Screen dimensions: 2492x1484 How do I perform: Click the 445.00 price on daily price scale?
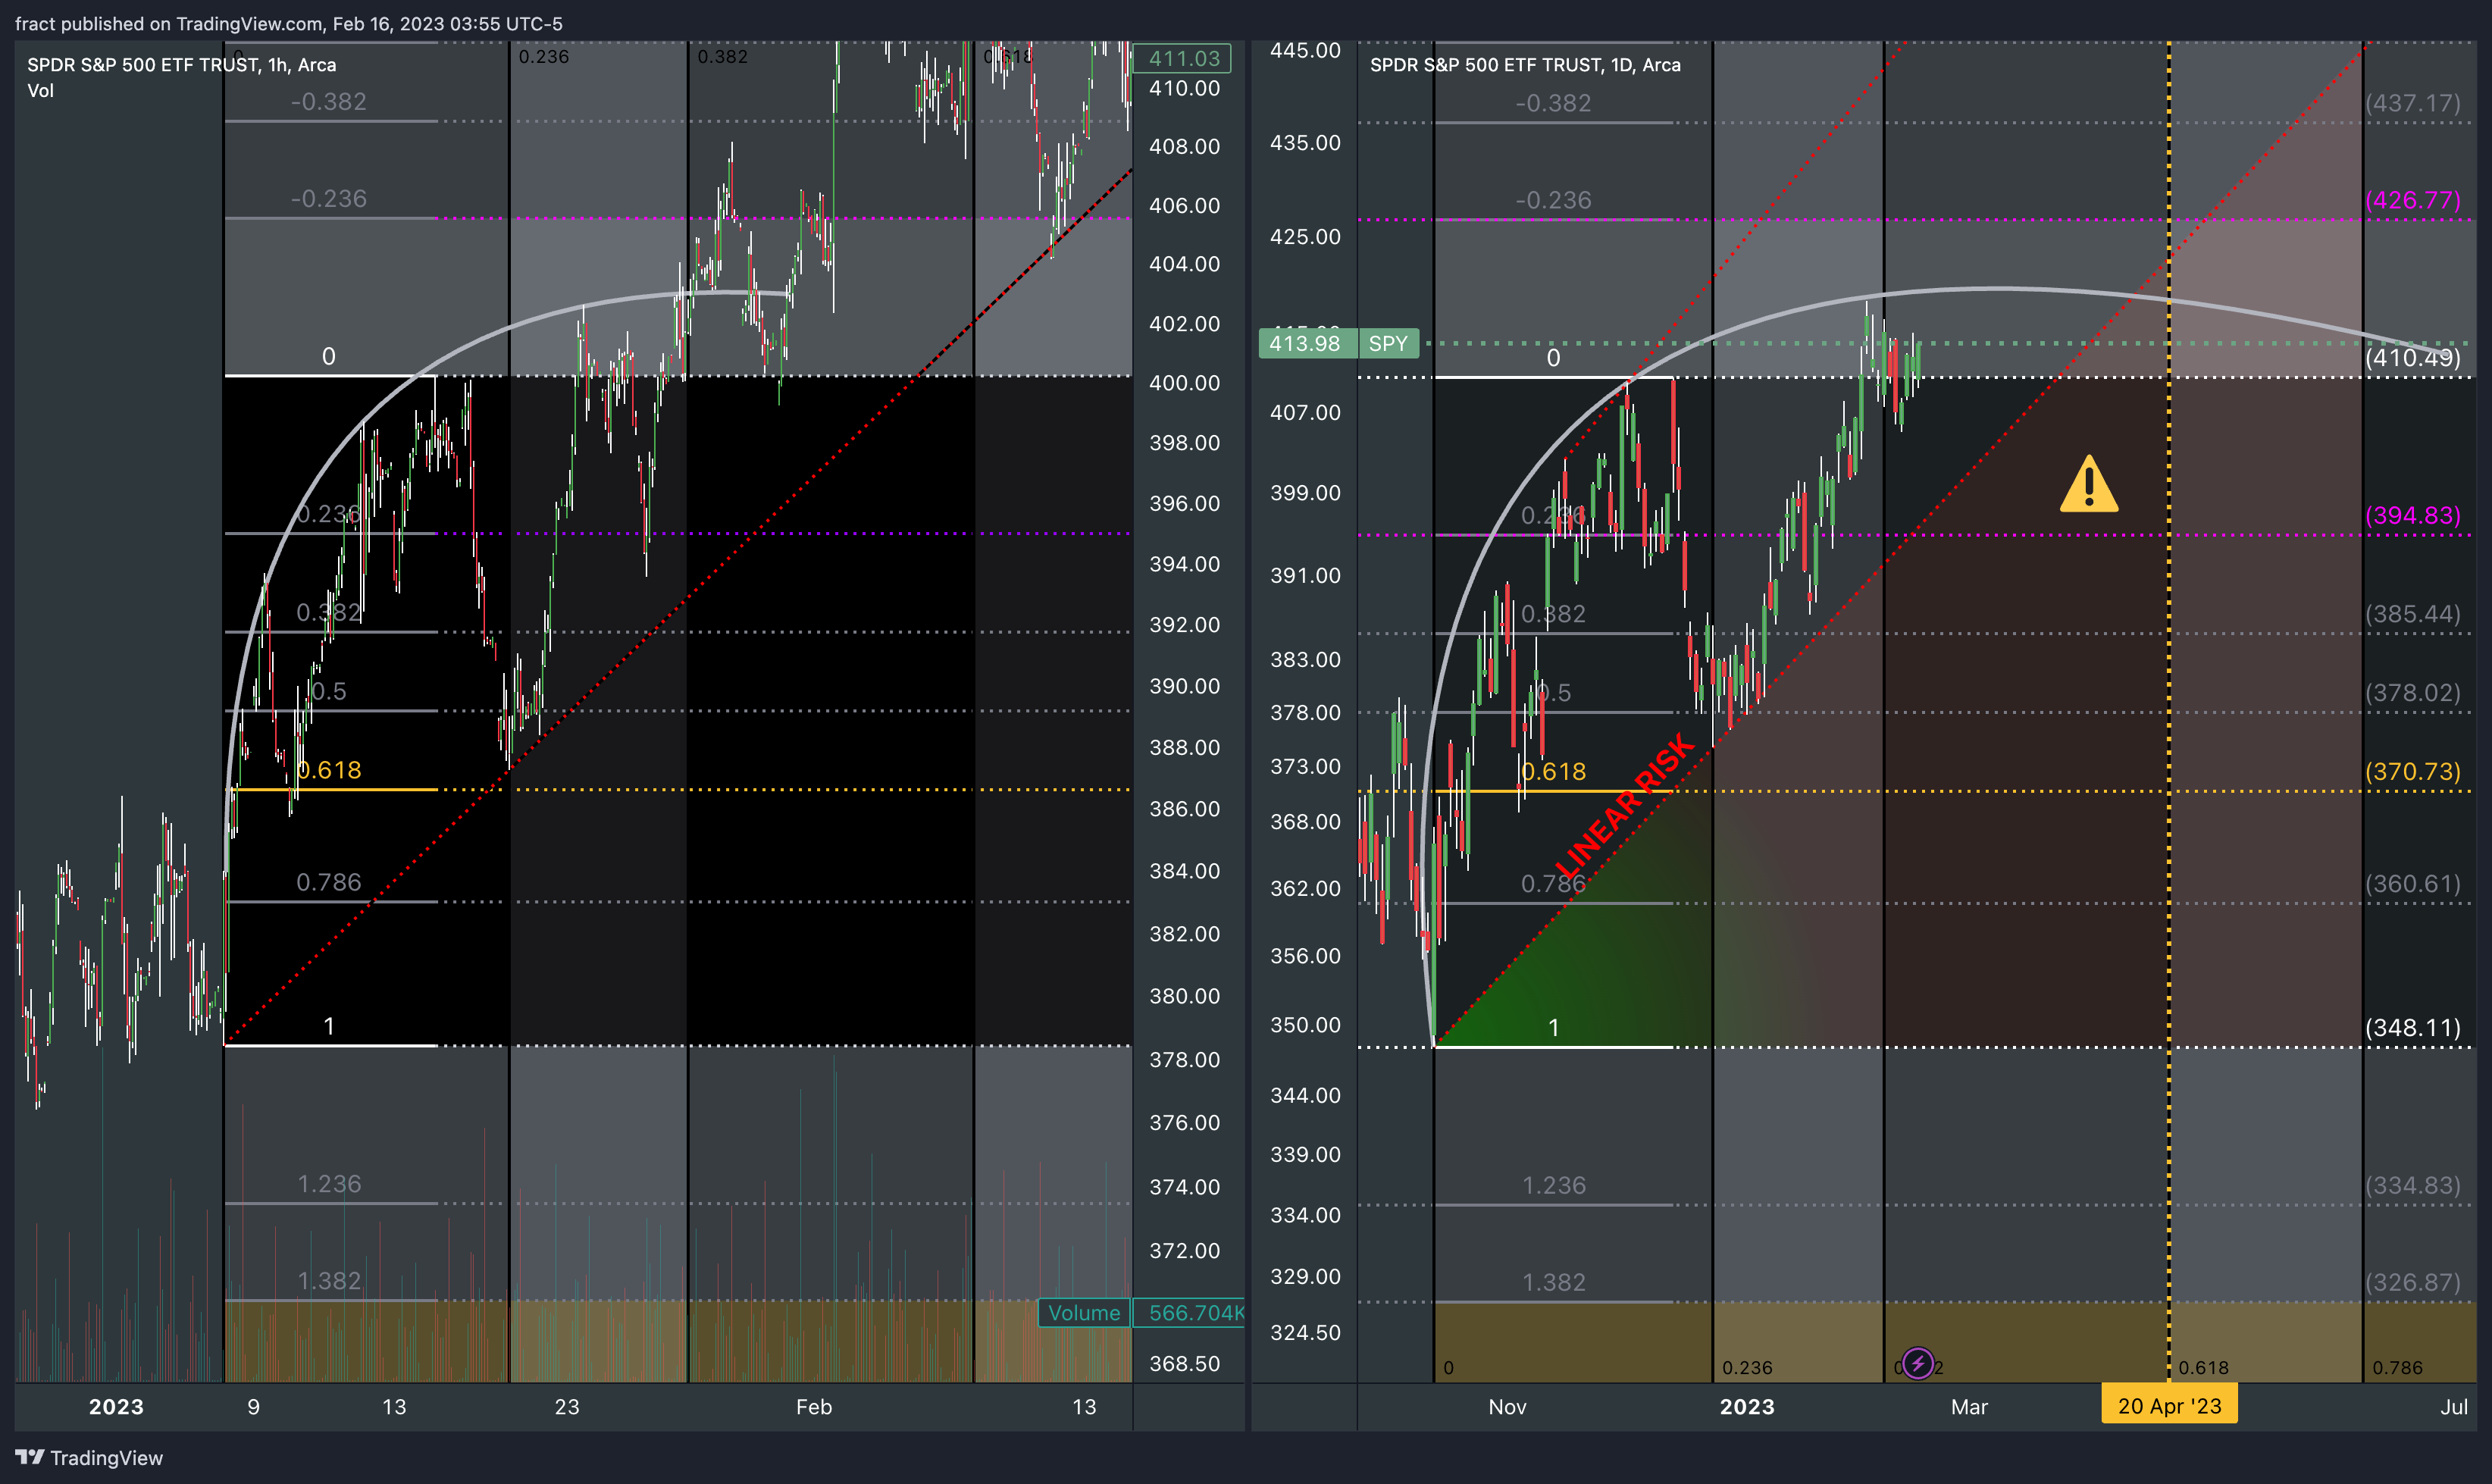[x=1305, y=50]
